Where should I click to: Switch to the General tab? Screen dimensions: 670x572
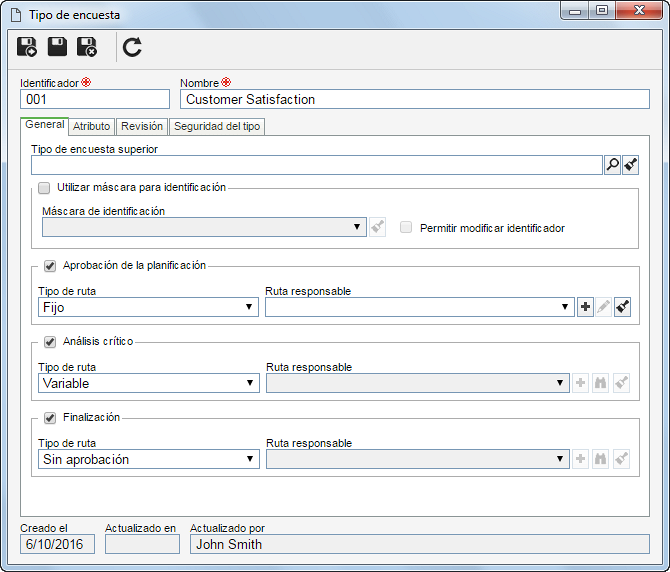pos(44,125)
